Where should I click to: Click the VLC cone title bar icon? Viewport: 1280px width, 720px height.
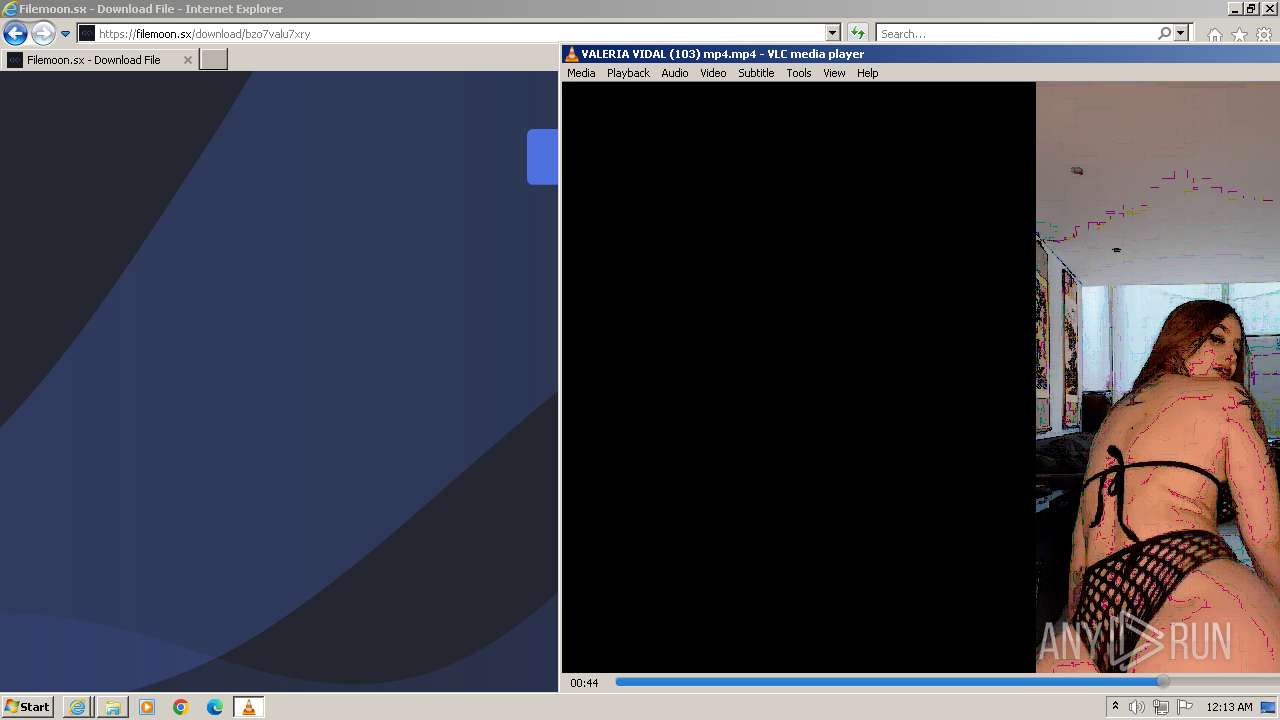(571, 54)
